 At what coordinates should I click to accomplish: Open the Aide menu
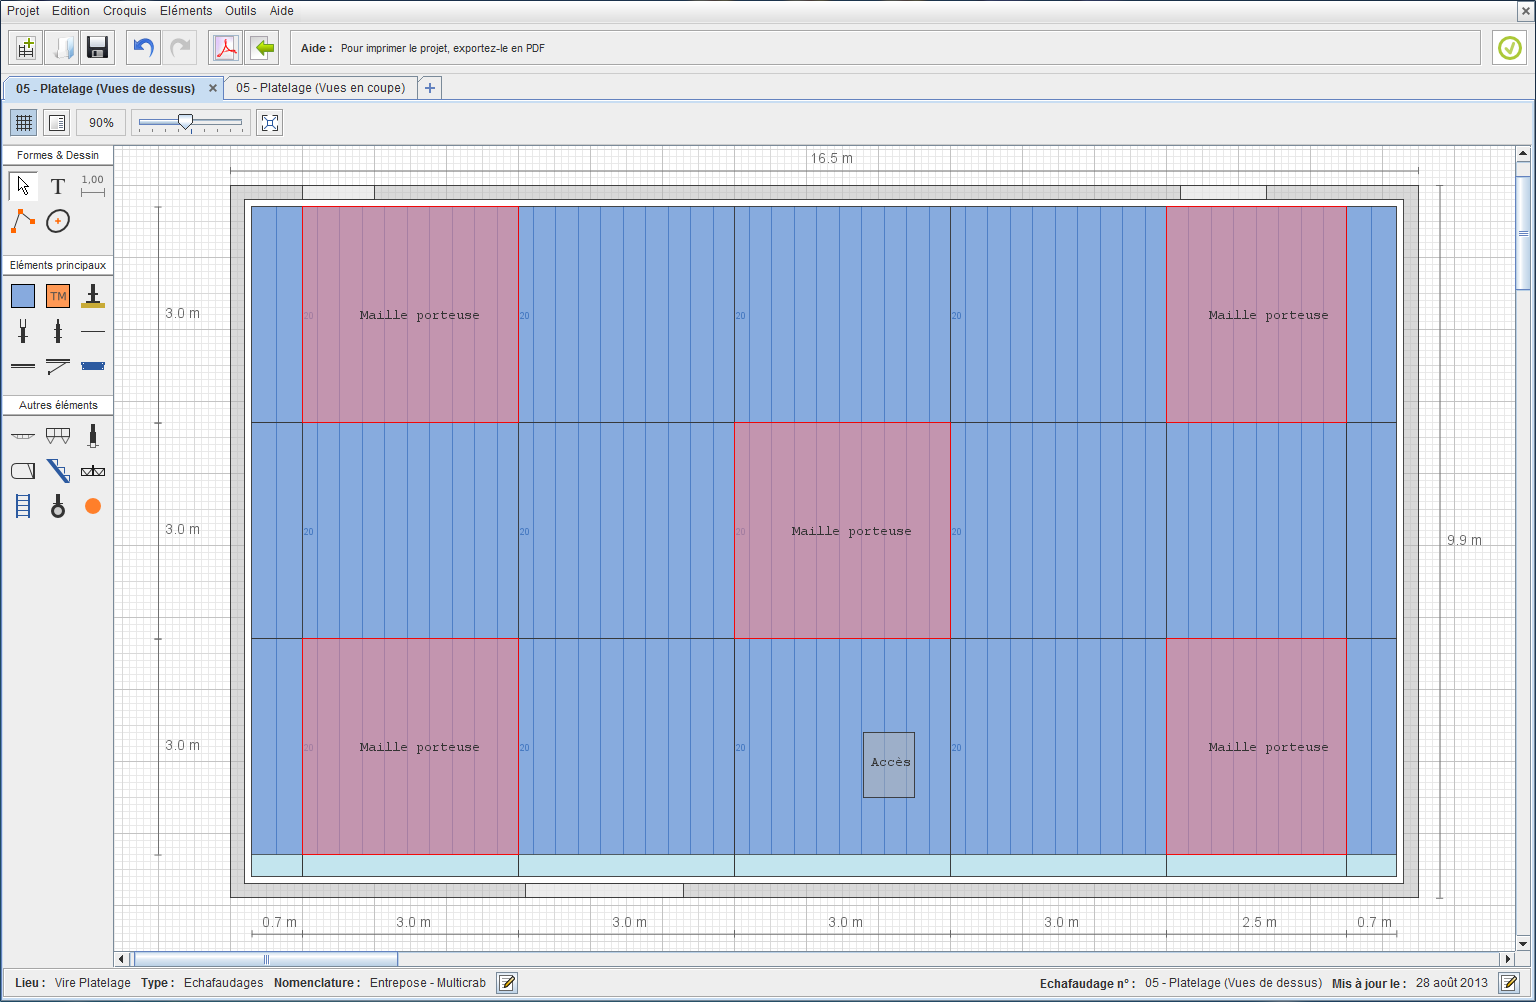pos(282,10)
